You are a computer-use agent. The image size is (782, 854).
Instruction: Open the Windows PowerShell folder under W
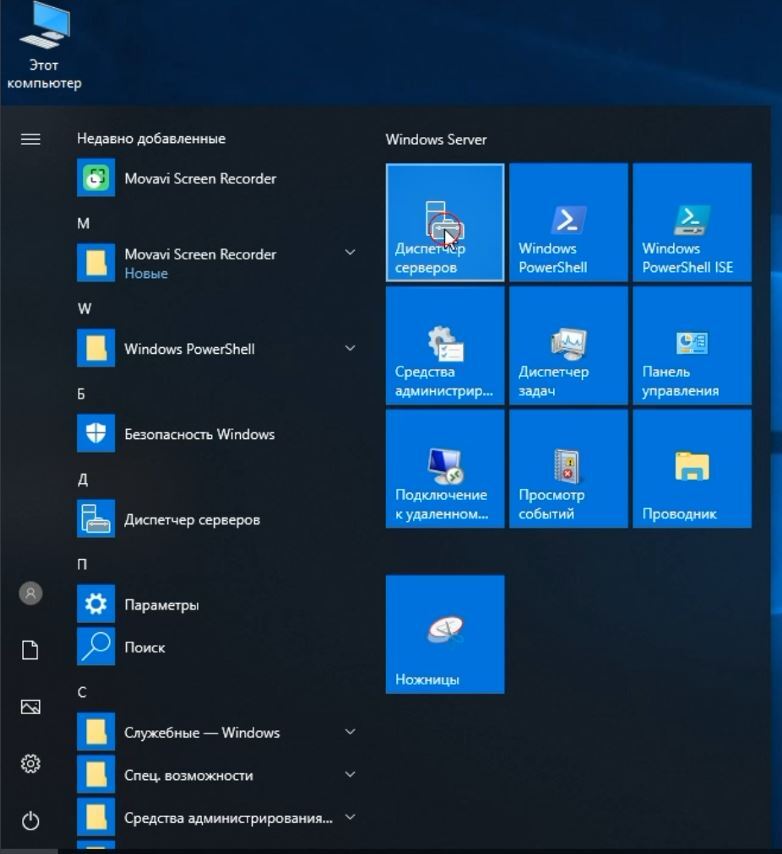point(218,348)
